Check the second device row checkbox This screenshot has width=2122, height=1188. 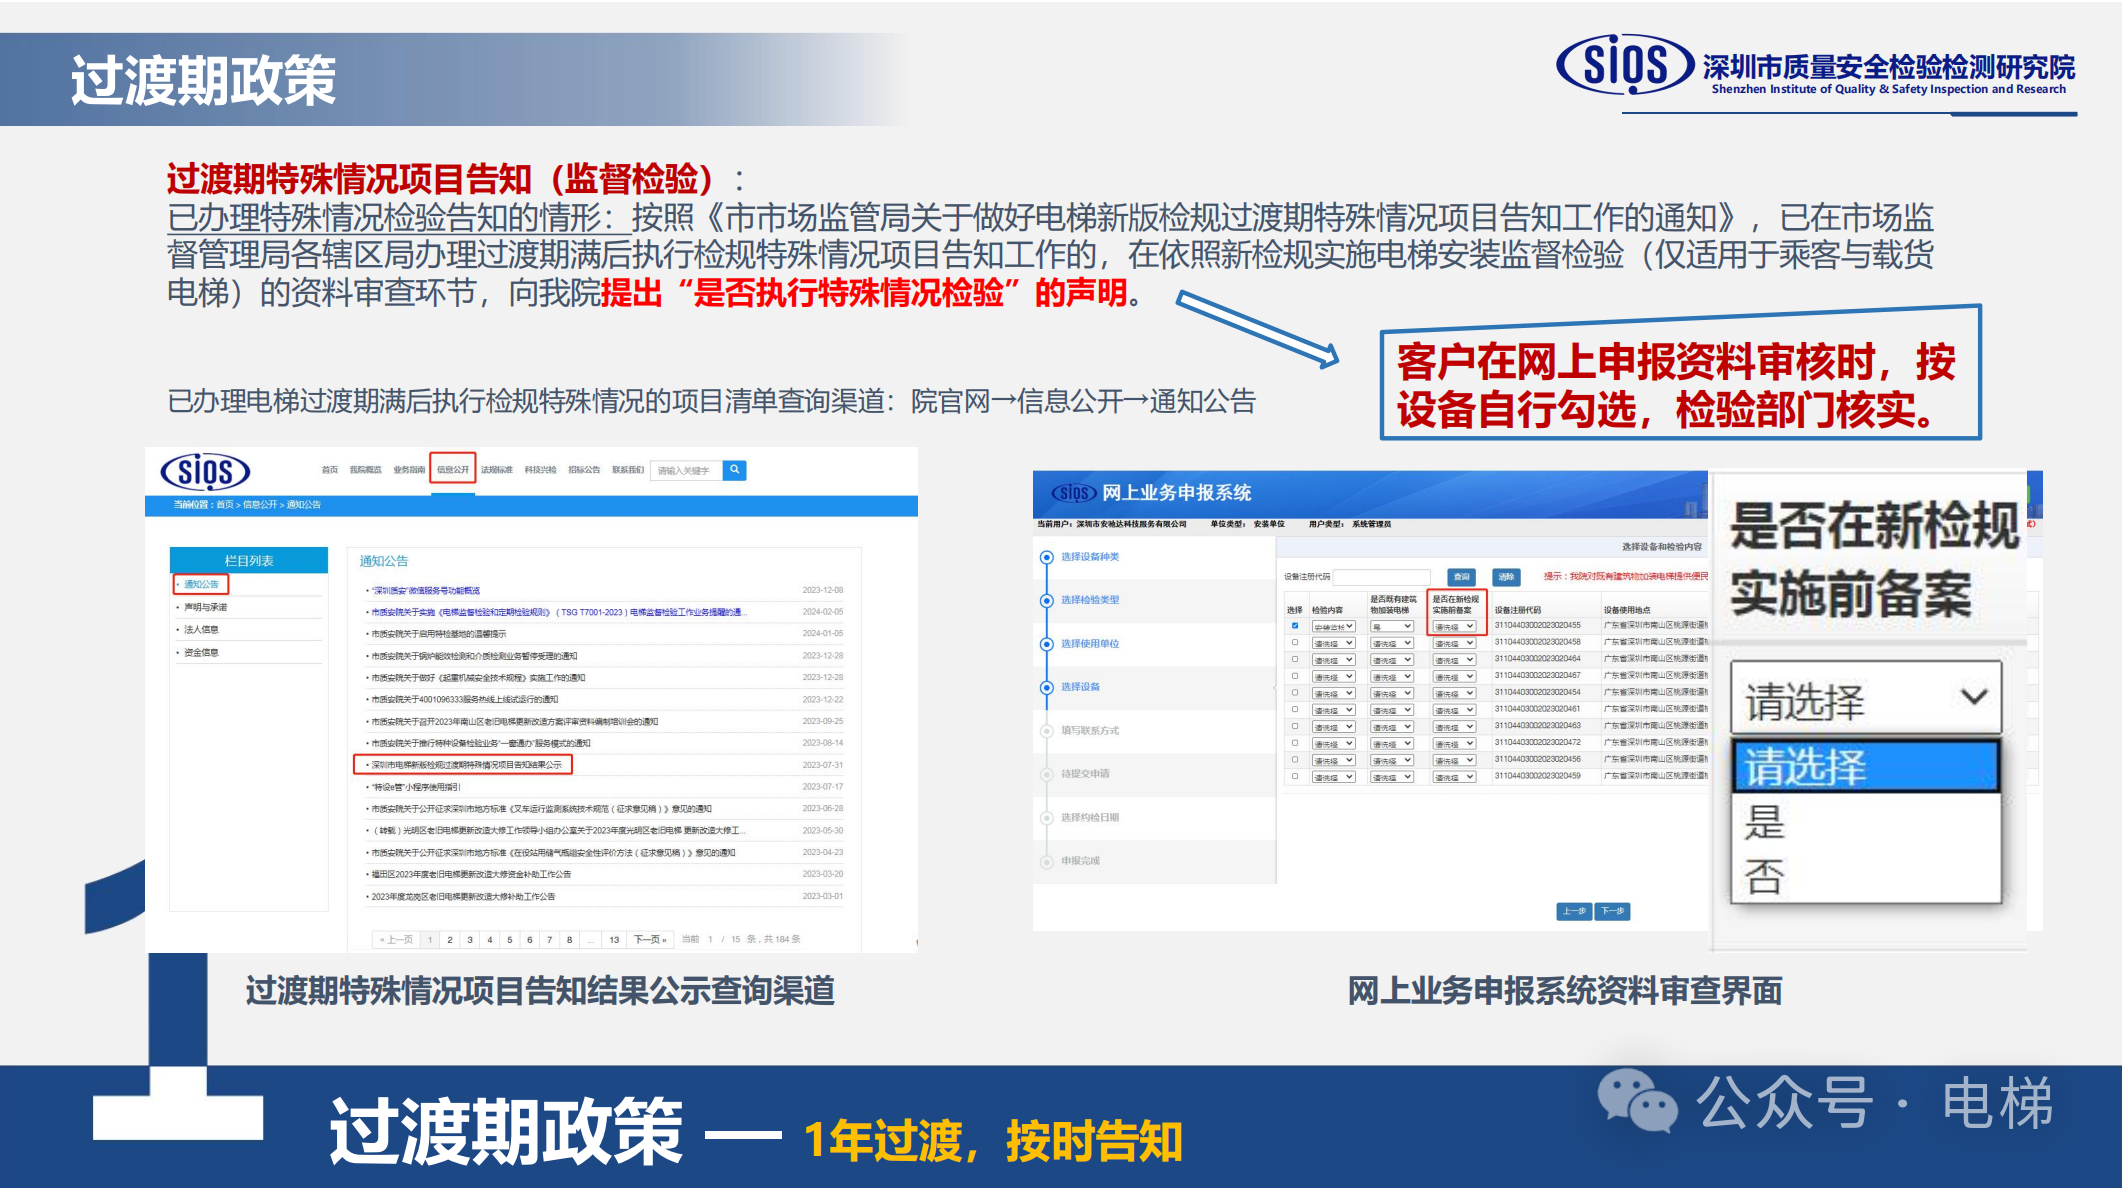point(1295,643)
